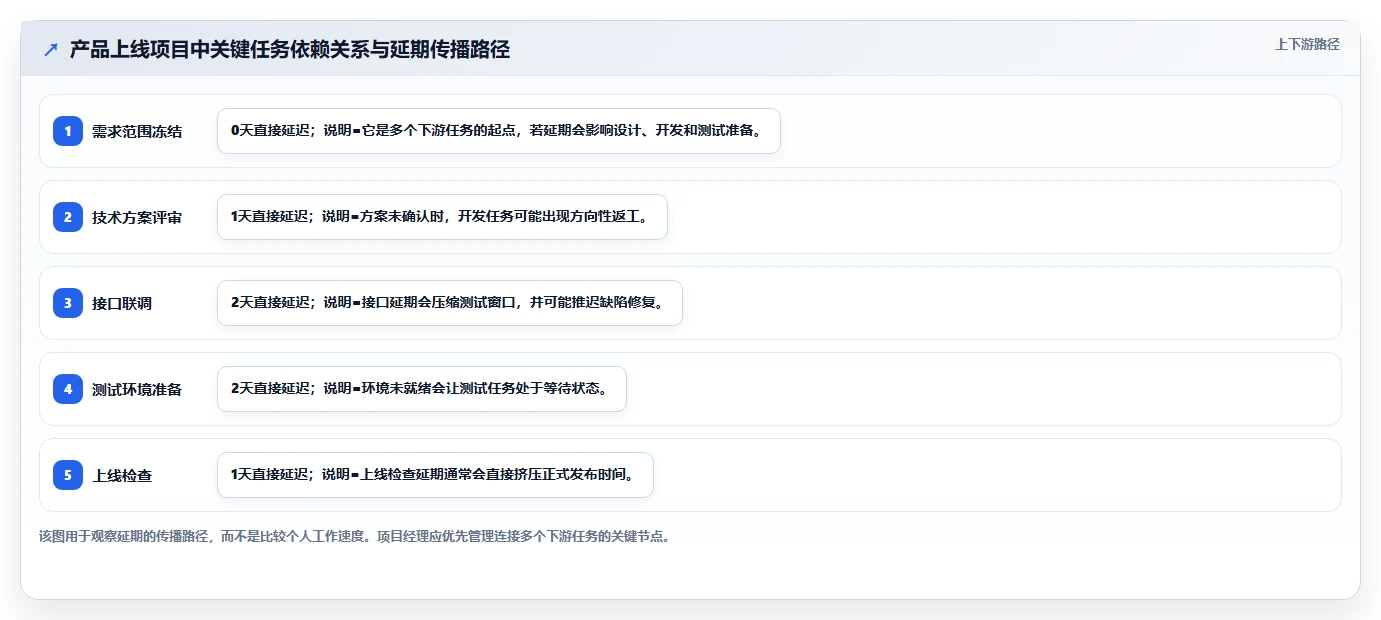
Task: Select step badge 5 for 上线检查
Action: click(x=68, y=475)
